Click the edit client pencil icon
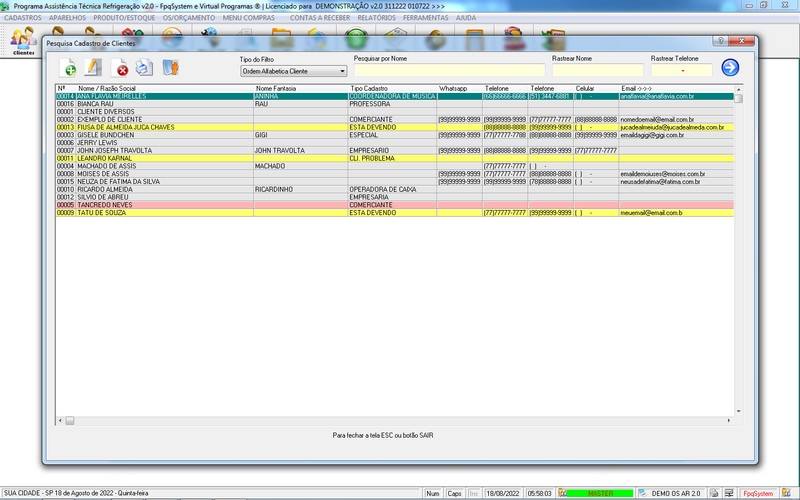 [x=93, y=67]
